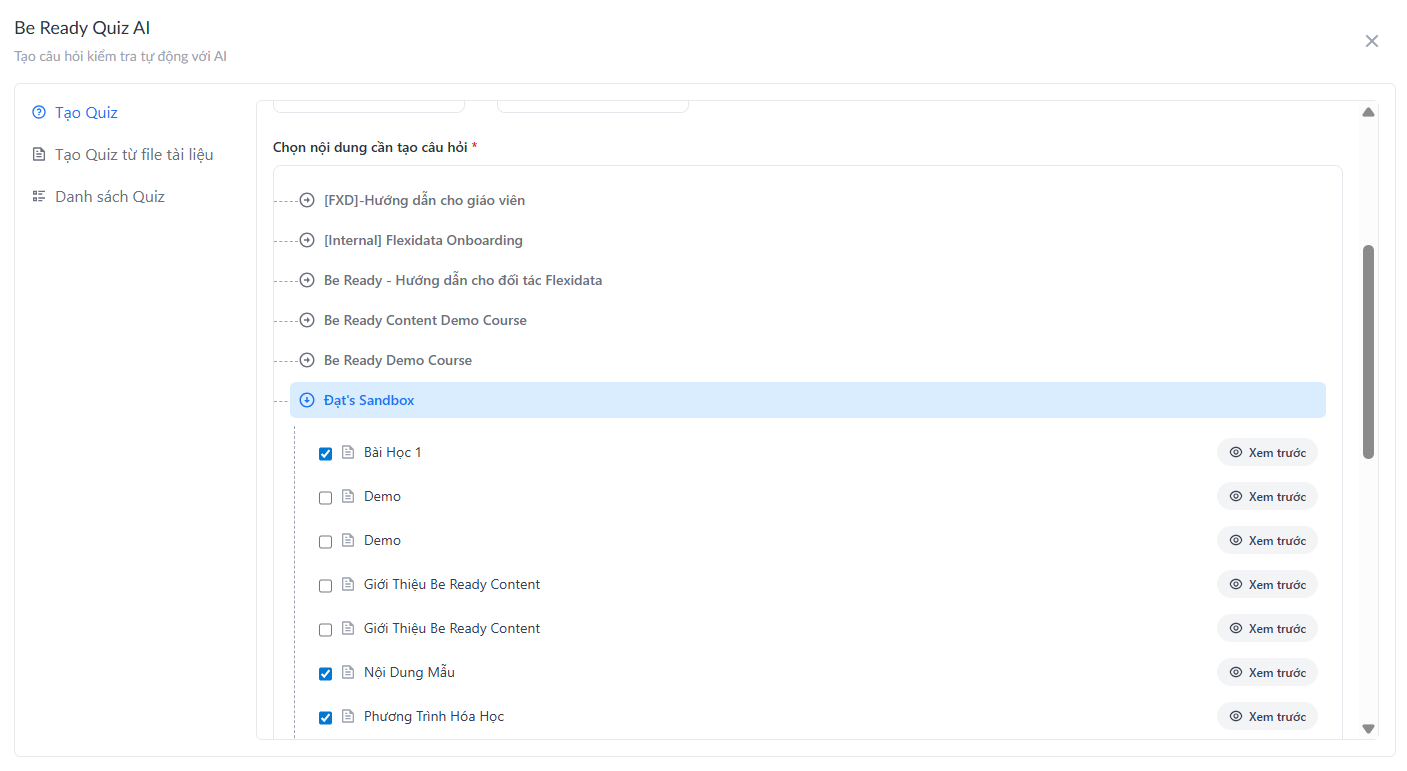Click the scrollbar down arrow

click(1368, 729)
